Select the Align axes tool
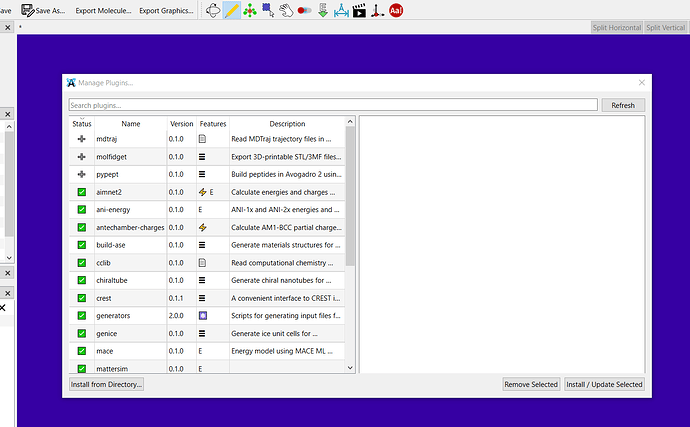This screenshot has width=690, height=427. (x=377, y=10)
